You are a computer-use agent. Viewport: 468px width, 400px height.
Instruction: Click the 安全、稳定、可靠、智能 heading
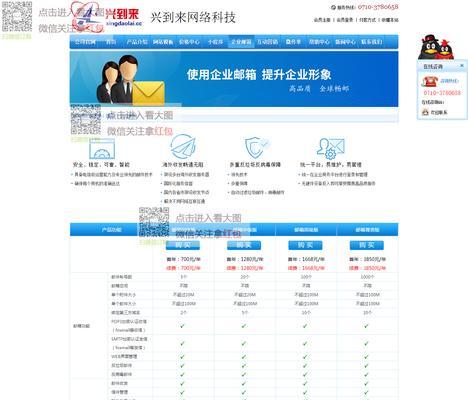click(101, 165)
